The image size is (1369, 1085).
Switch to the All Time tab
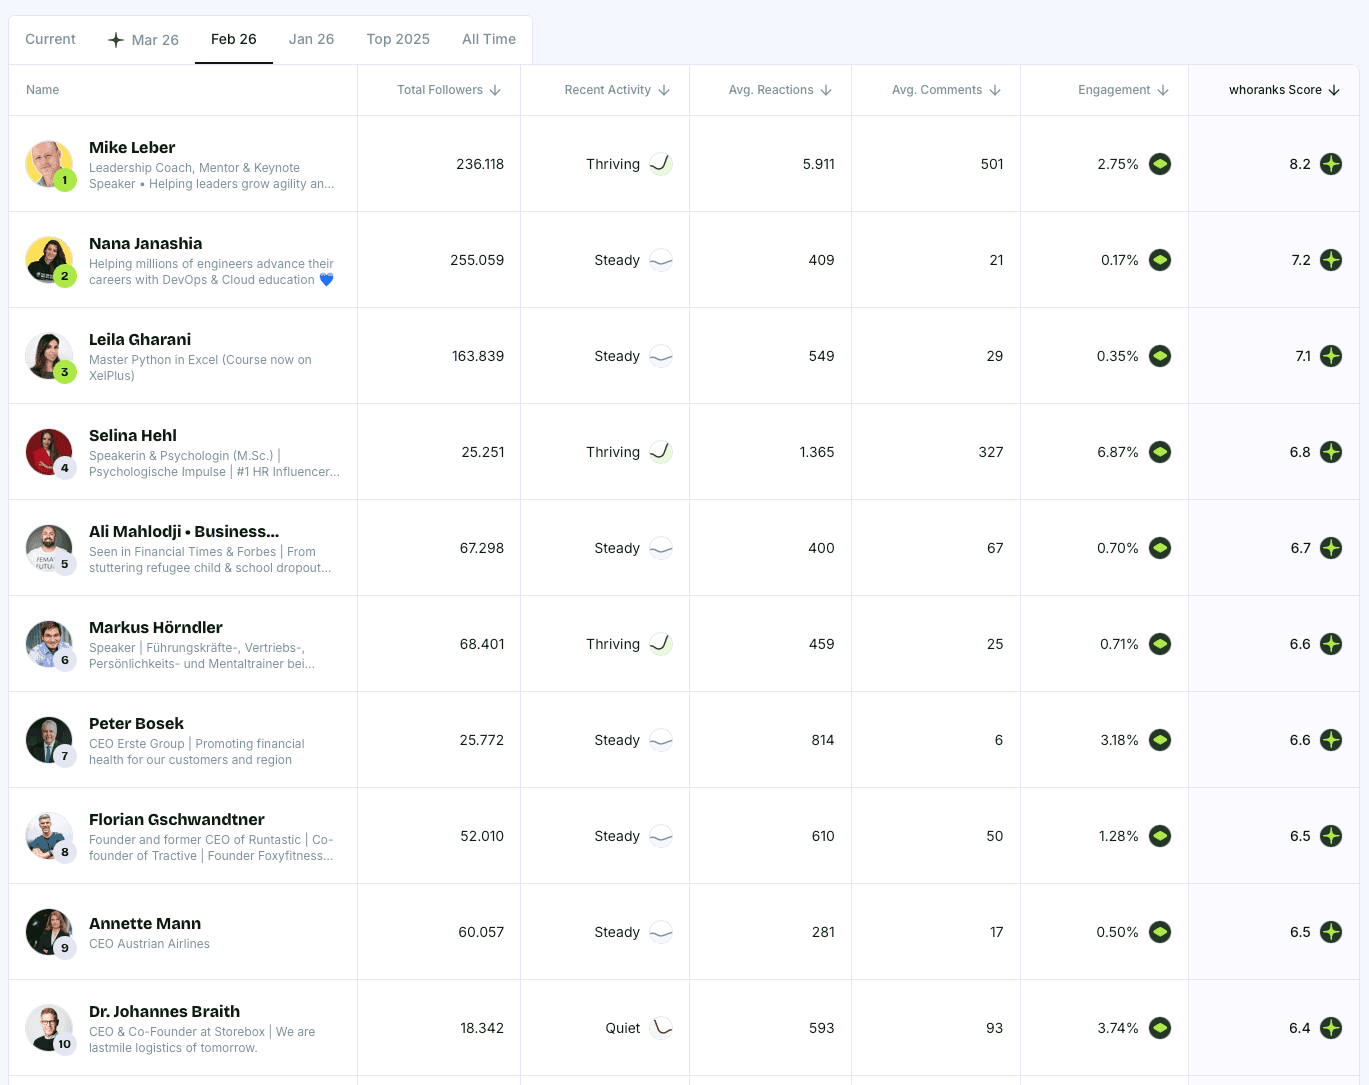click(x=489, y=39)
